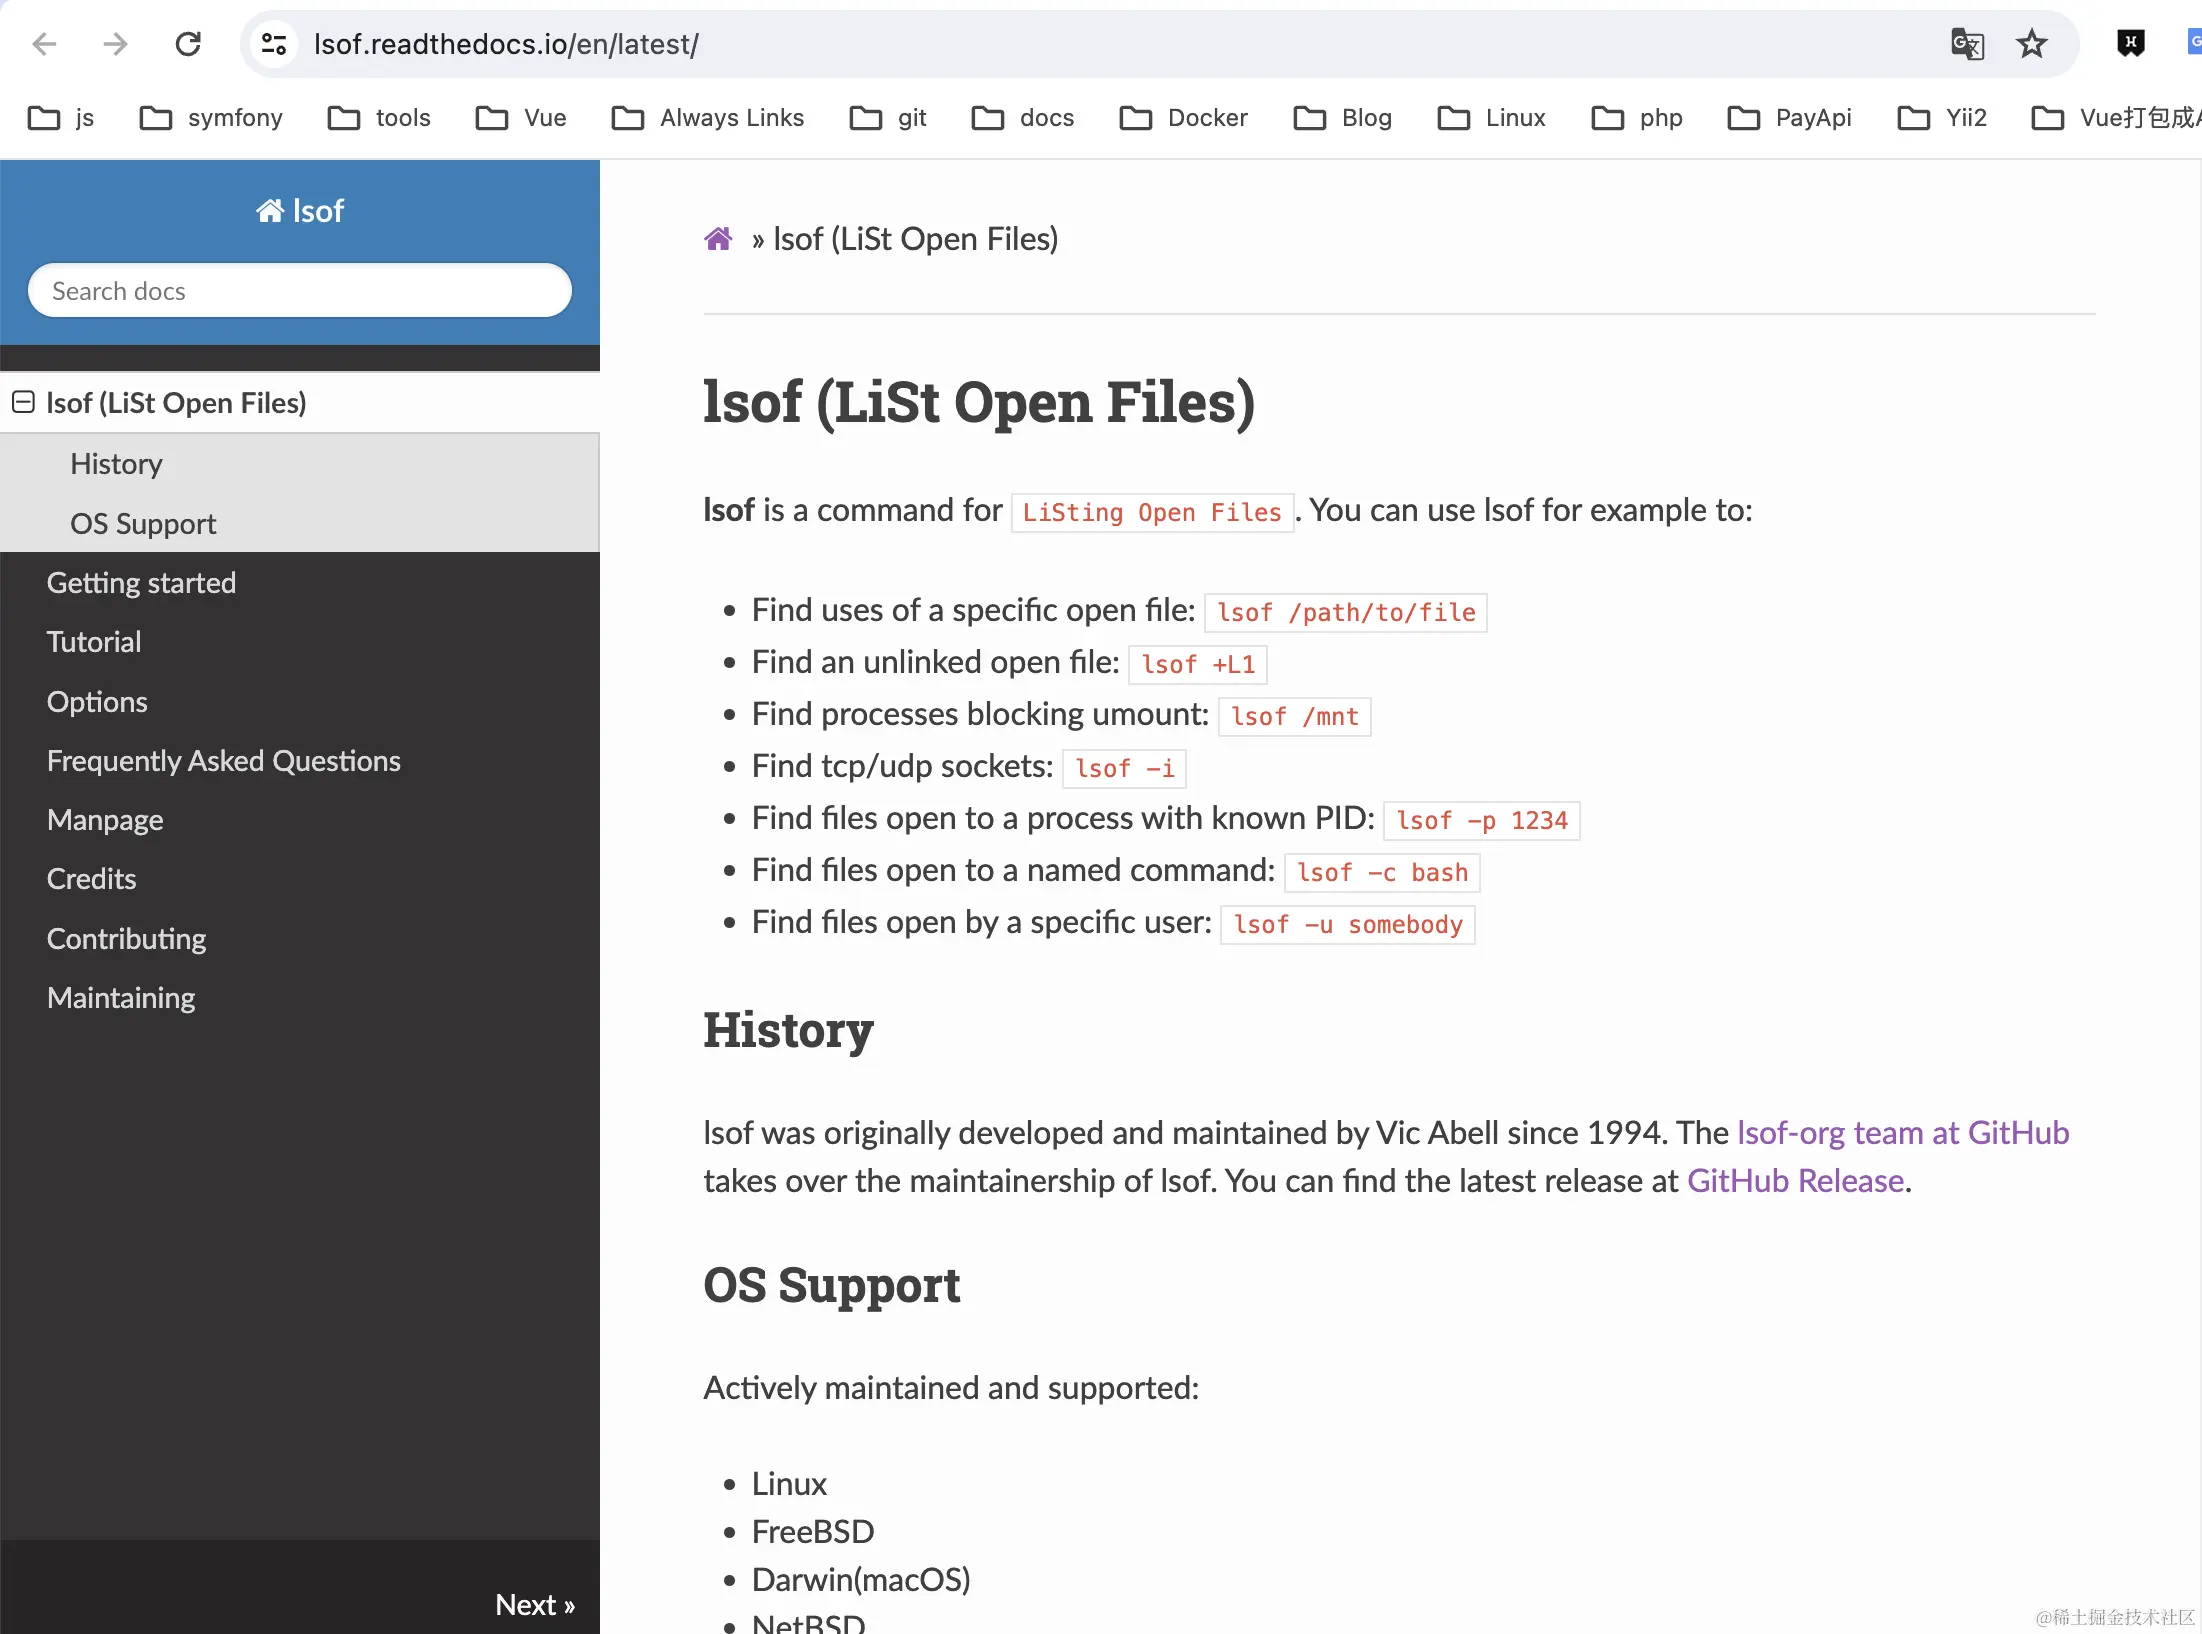
Task: Select History in sidebar navigation
Action: [116, 464]
